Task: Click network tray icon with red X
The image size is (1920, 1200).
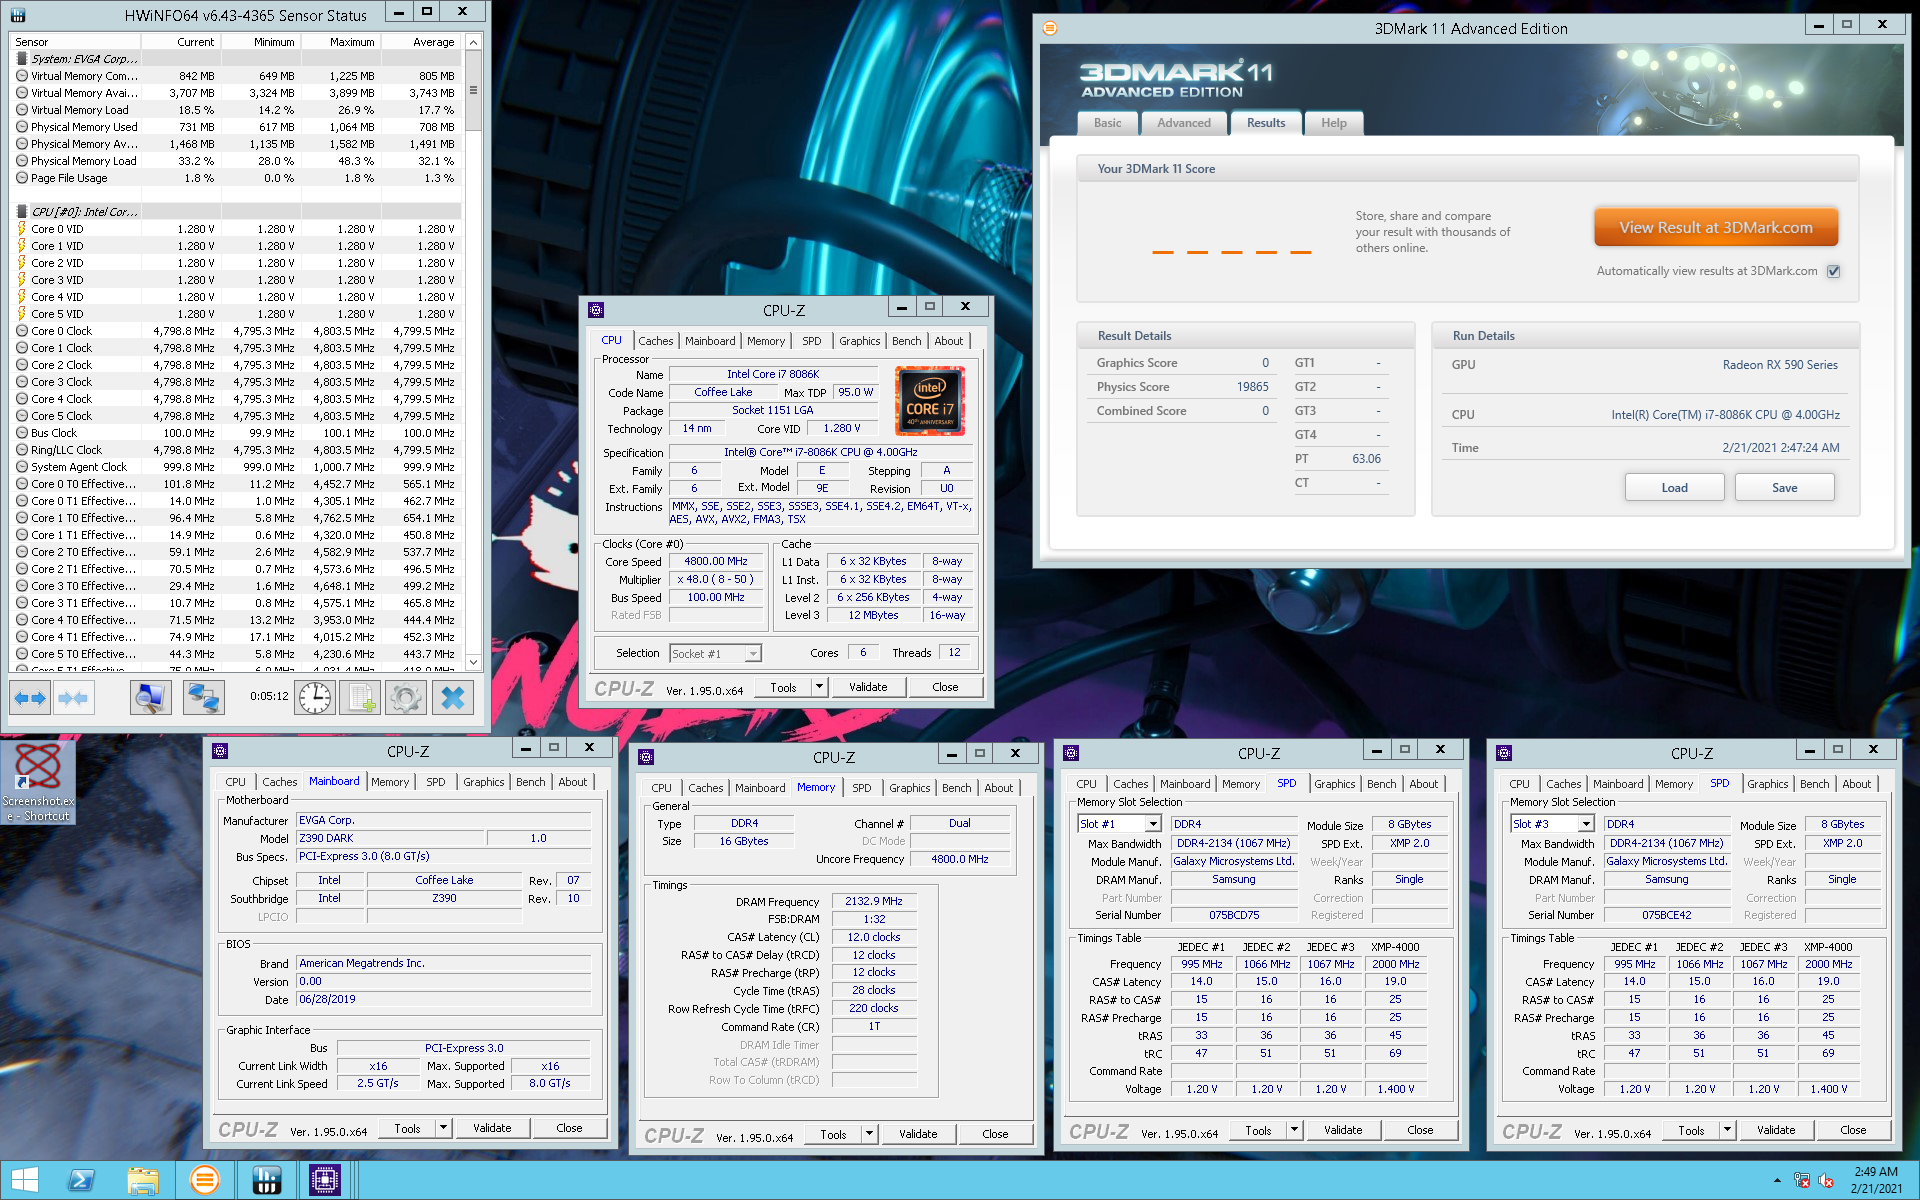Action: [x=1802, y=1180]
